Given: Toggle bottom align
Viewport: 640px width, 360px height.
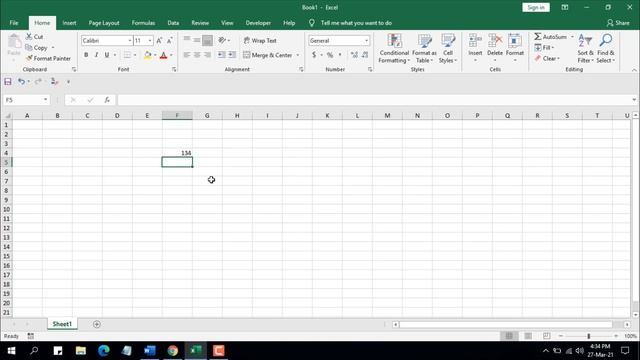Looking at the screenshot, I should pyautogui.click(x=207, y=40).
